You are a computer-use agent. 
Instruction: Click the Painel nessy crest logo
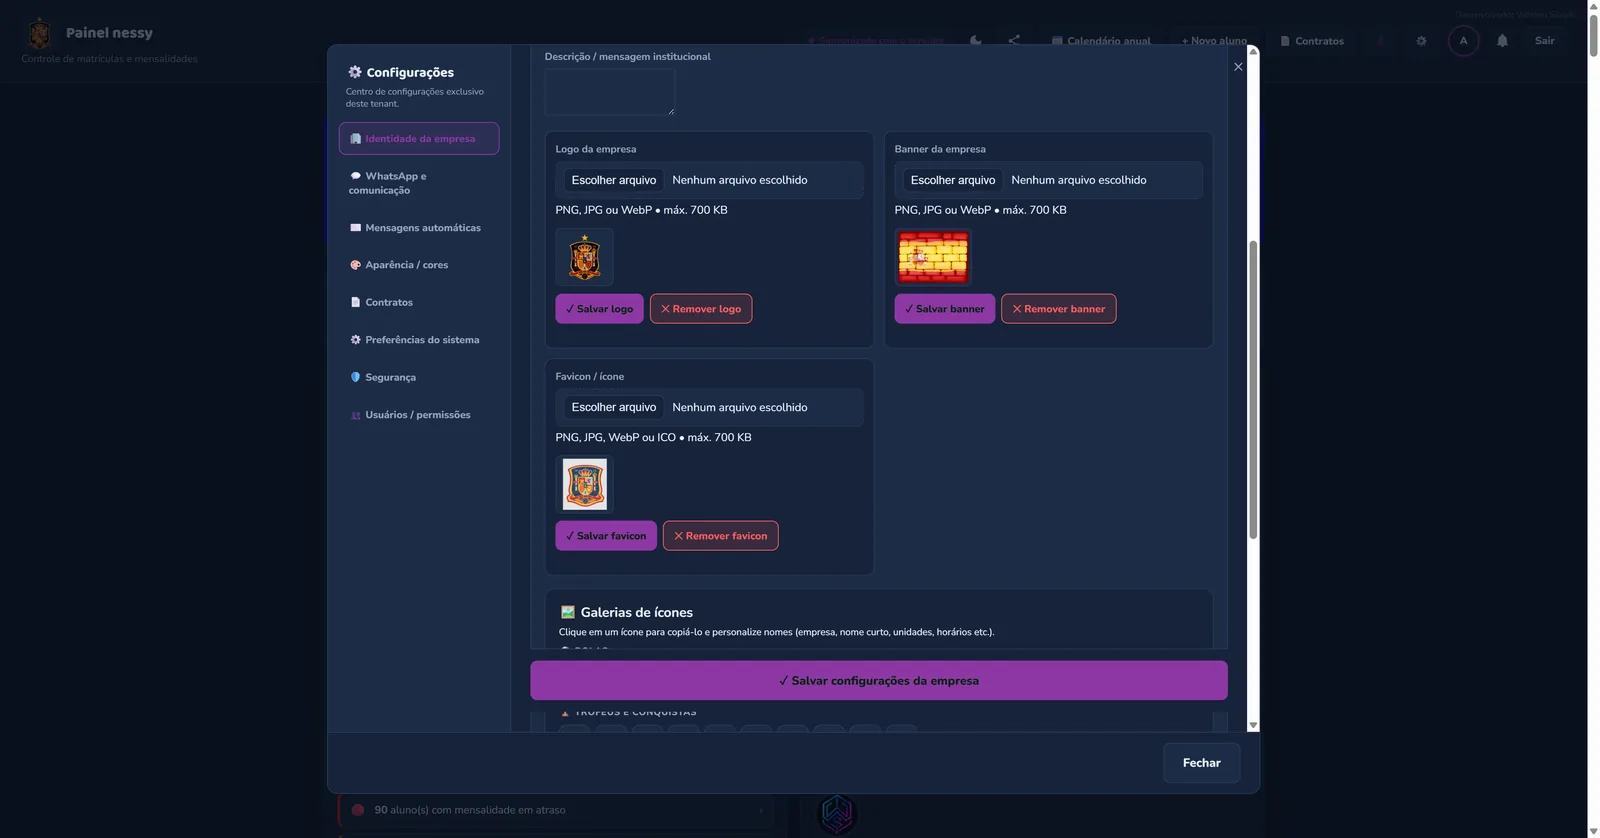(x=39, y=34)
